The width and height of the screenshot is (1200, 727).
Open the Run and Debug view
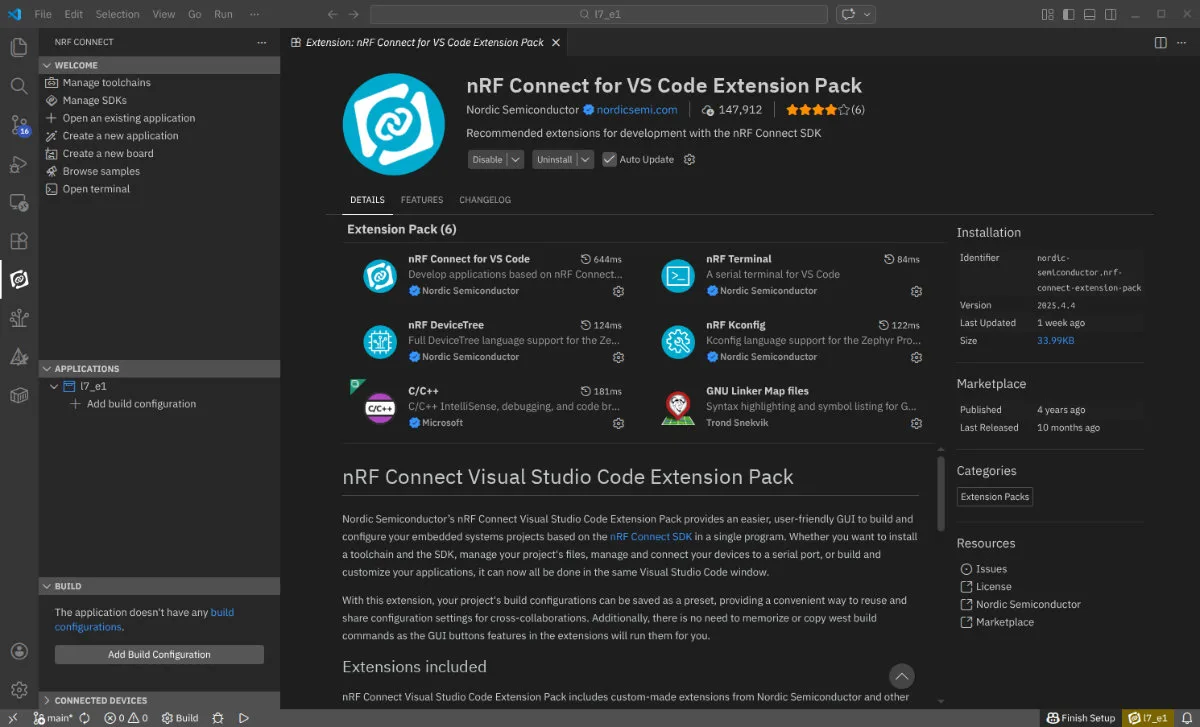tap(18, 164)
